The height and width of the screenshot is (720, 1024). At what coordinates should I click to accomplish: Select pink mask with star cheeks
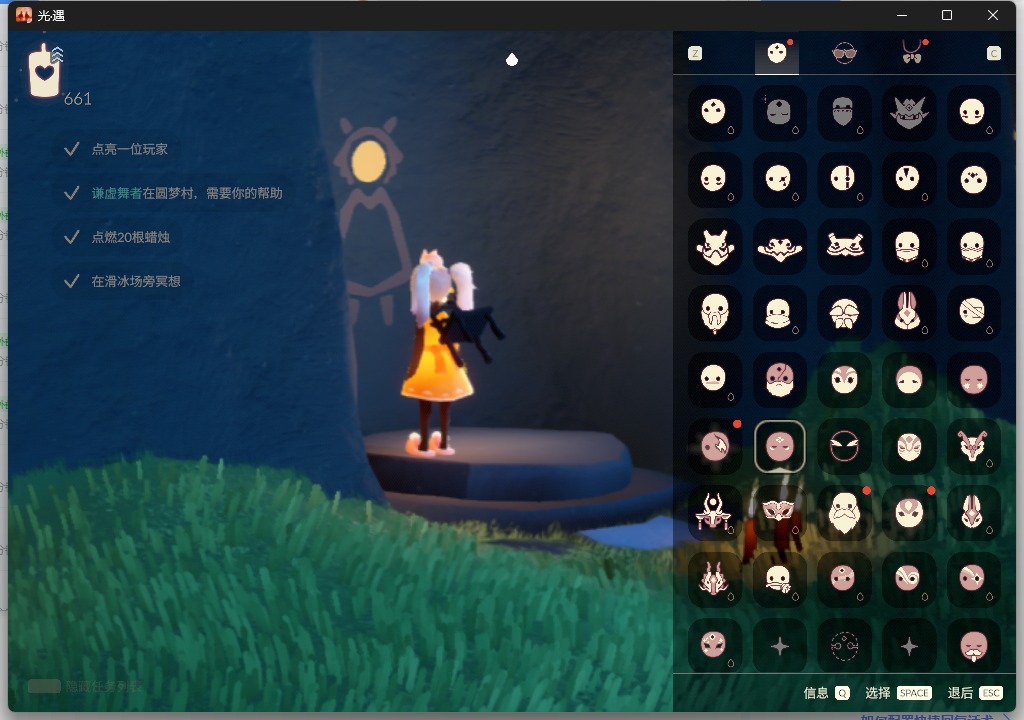[973, 380]
